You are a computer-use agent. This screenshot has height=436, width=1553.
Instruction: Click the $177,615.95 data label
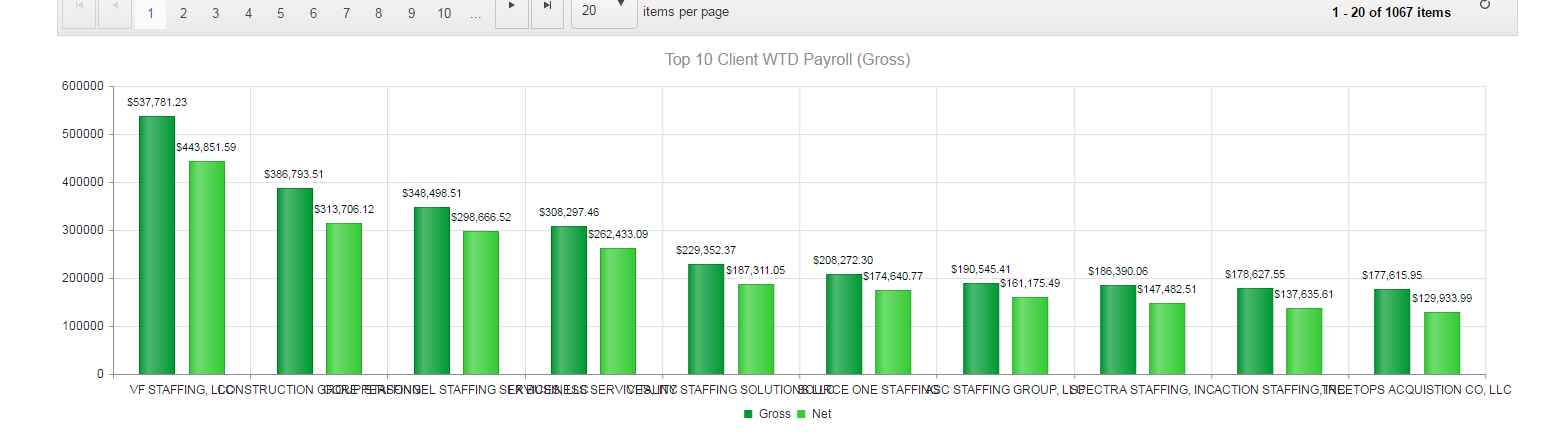(x=1392, y=275)
